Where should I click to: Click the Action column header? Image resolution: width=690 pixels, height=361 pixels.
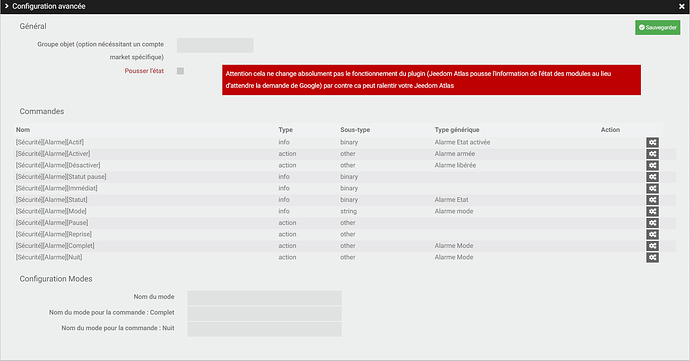click(610, 129)
